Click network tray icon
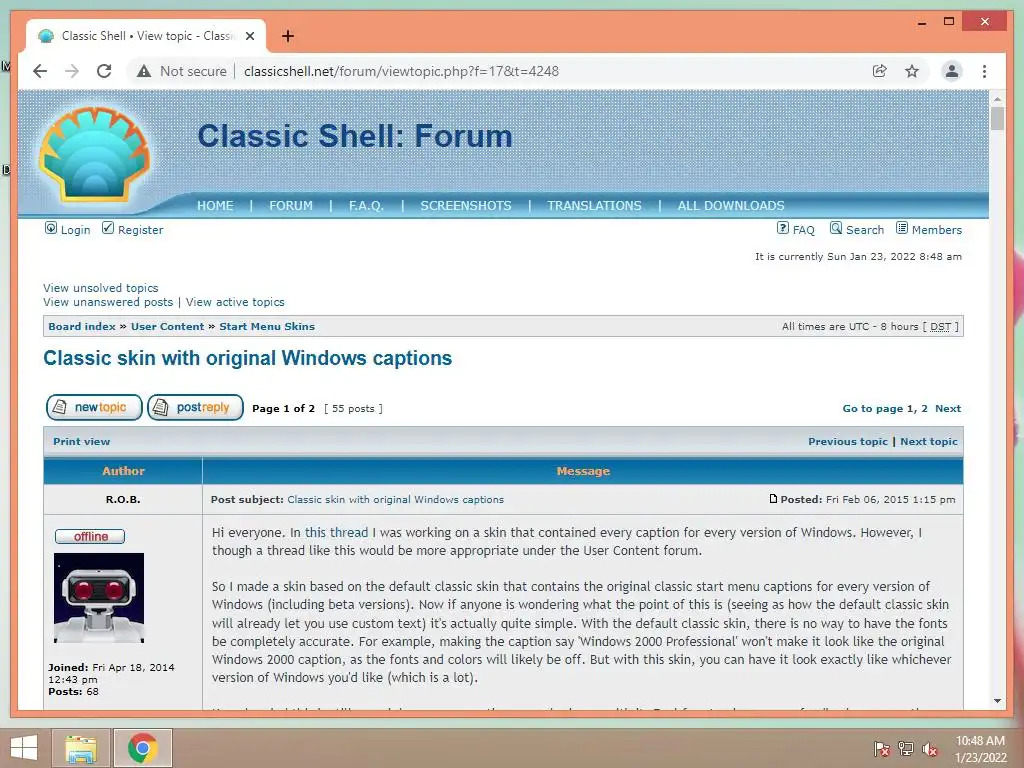 pos(906,748)
